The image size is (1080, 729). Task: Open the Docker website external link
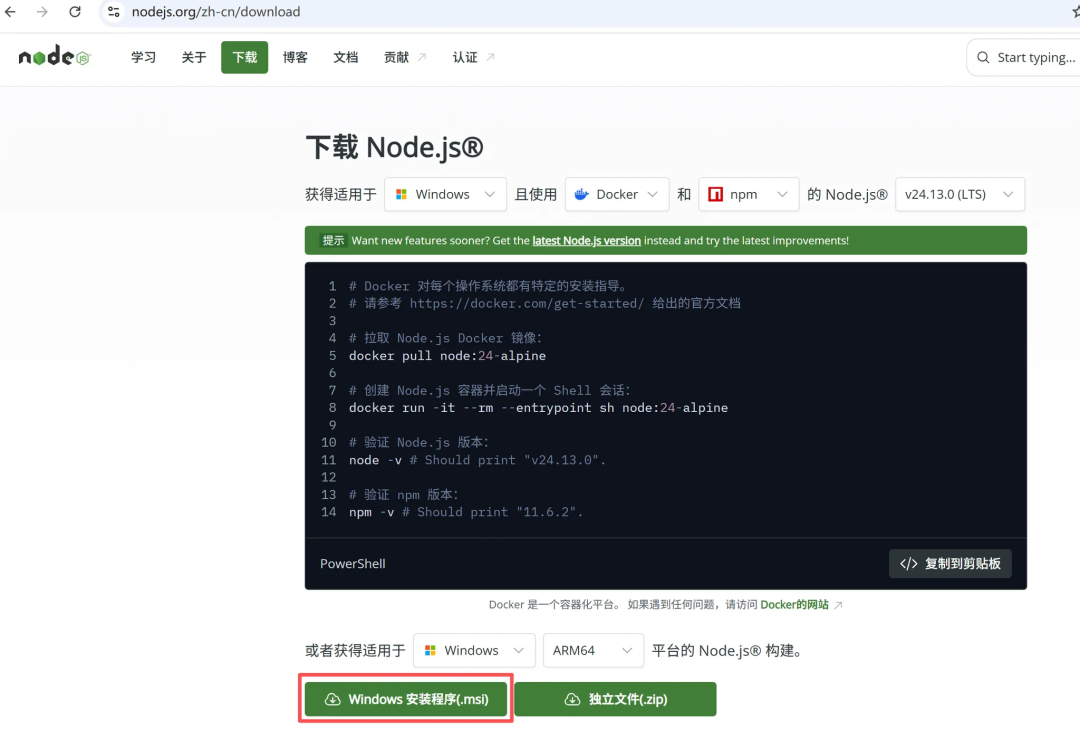coord(795,605)
